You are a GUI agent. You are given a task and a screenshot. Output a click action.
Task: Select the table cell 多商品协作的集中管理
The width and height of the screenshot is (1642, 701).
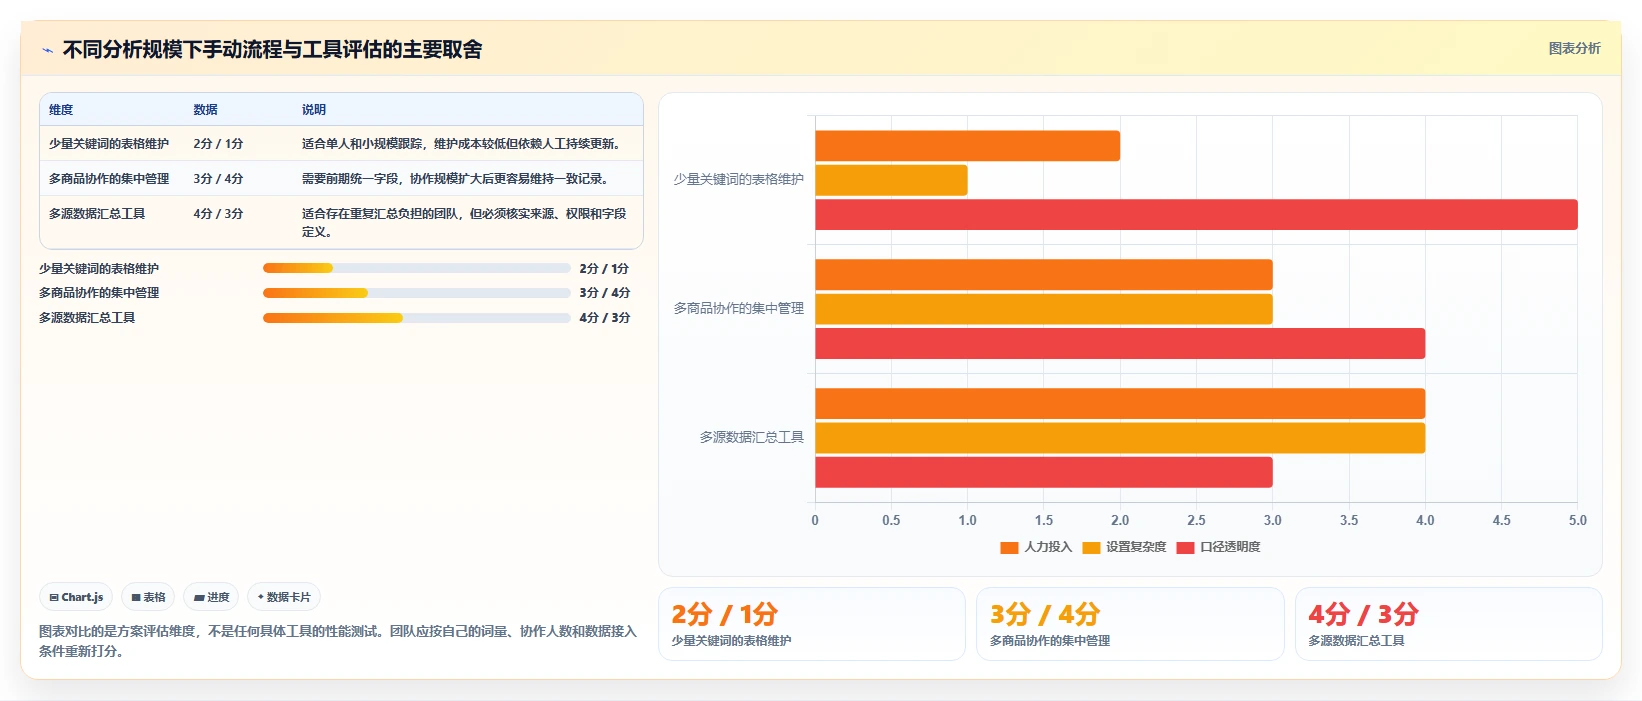[109, 179]
